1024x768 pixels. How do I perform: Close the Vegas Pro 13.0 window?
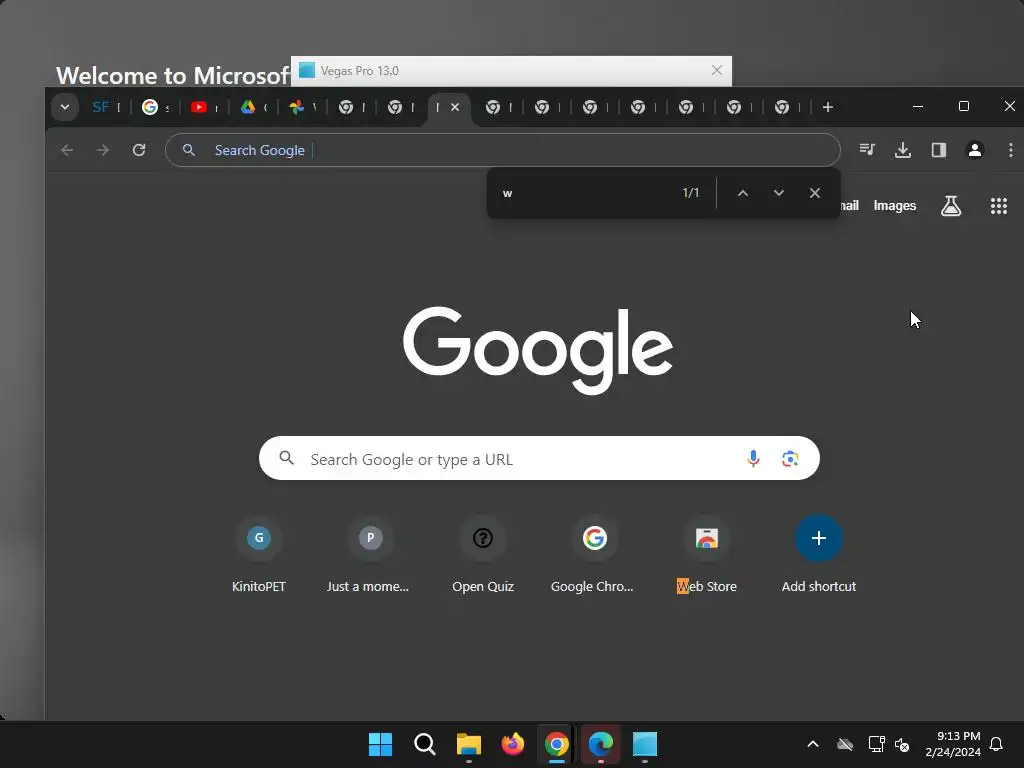coord(716,71)
